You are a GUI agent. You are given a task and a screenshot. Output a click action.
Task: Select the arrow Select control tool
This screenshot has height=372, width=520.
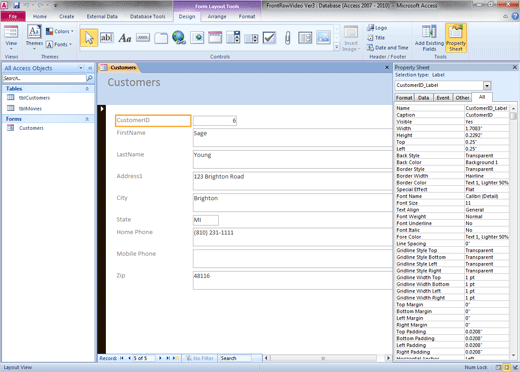click(x=89, y=38)
